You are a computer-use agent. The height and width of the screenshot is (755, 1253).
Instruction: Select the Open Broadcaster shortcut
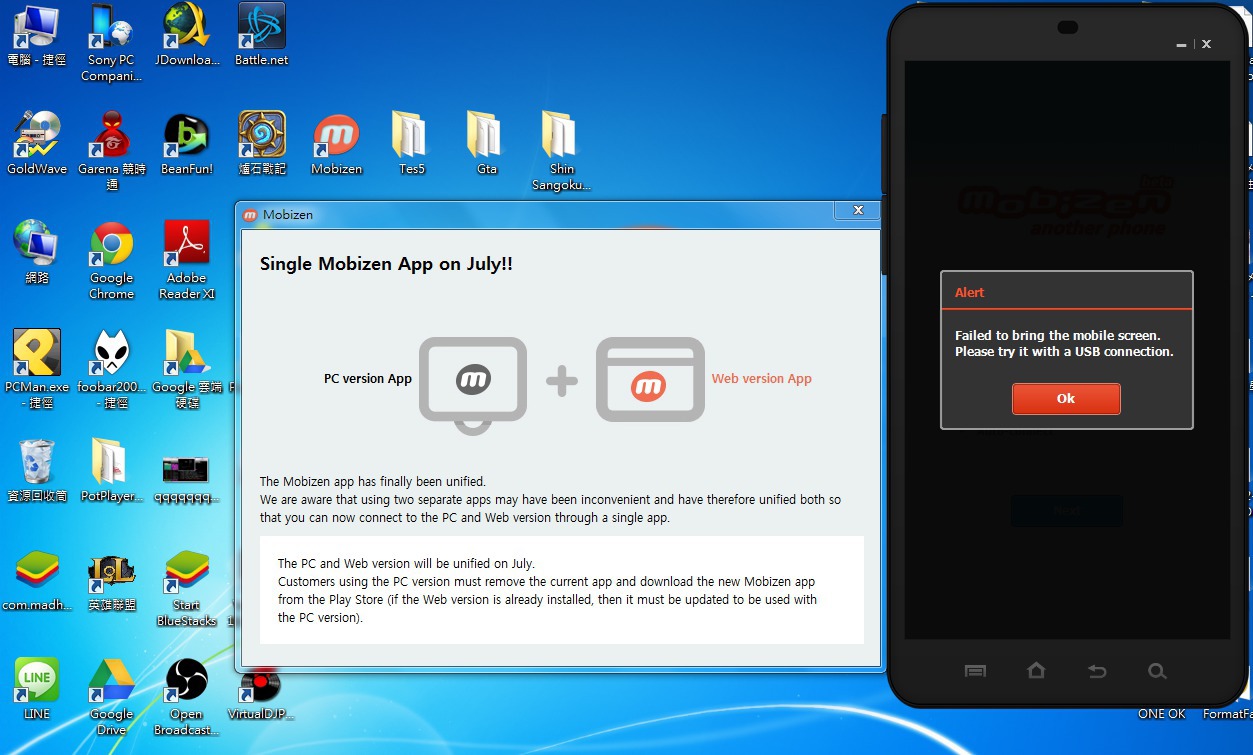(x=187, y=696)
